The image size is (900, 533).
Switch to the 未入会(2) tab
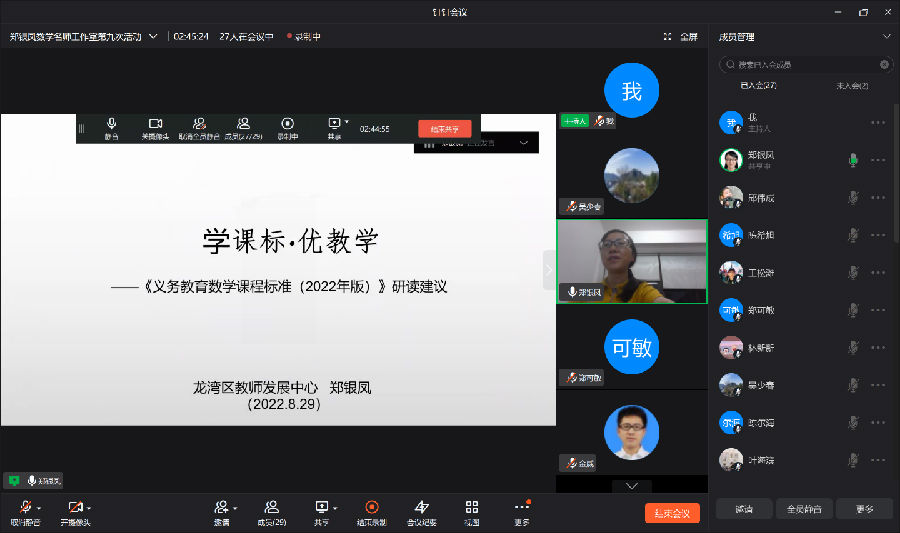tap(851, 86)
